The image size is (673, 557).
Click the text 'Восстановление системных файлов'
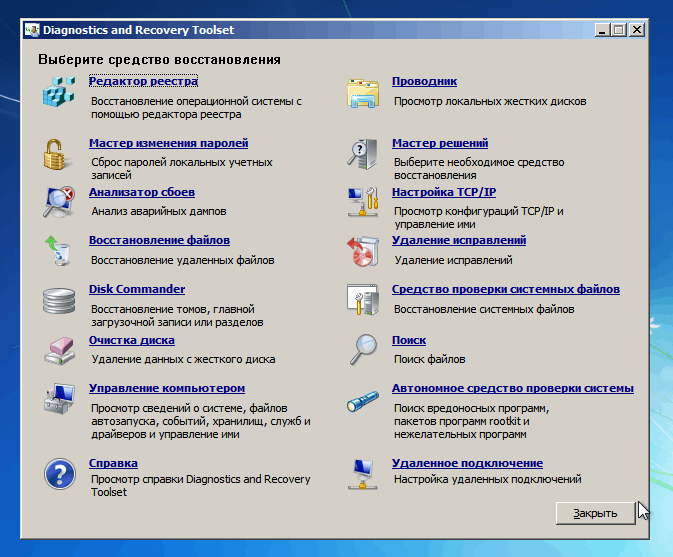(484, 309)
